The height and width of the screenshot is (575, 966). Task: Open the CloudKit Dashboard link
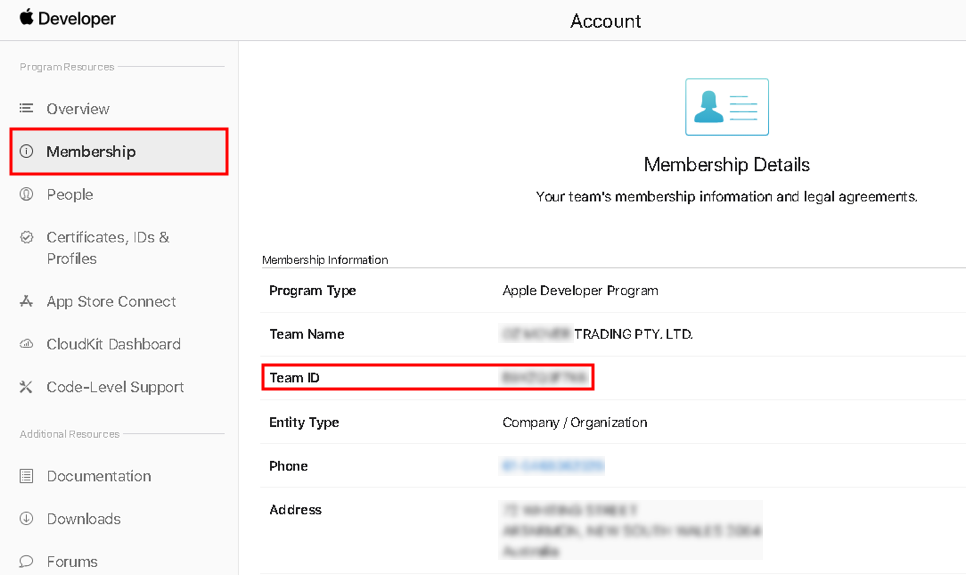[x=114, y=344]
